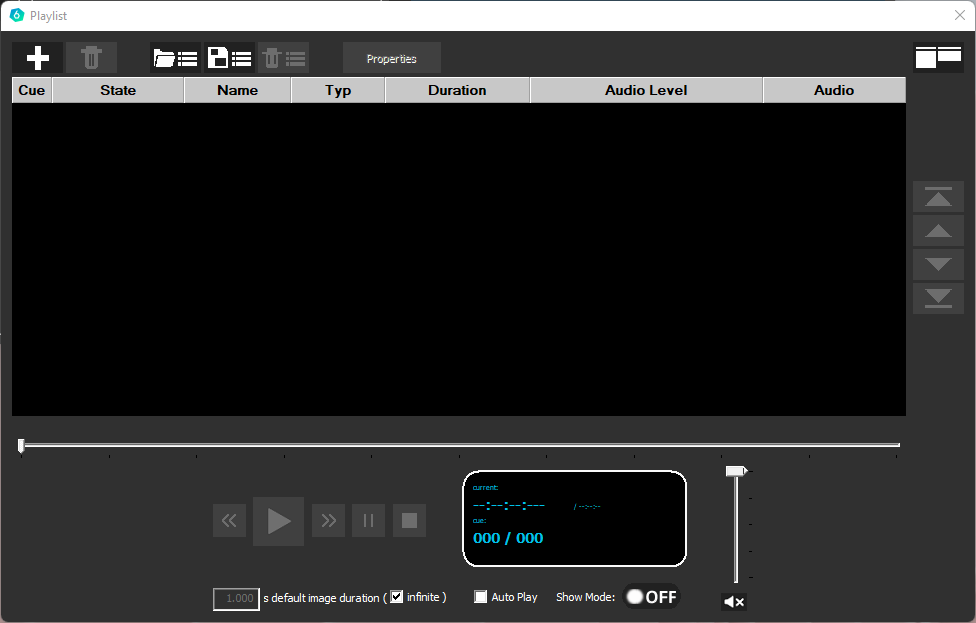Move selected item up one position
The image size is (976, 623).
tap(938, 231)
